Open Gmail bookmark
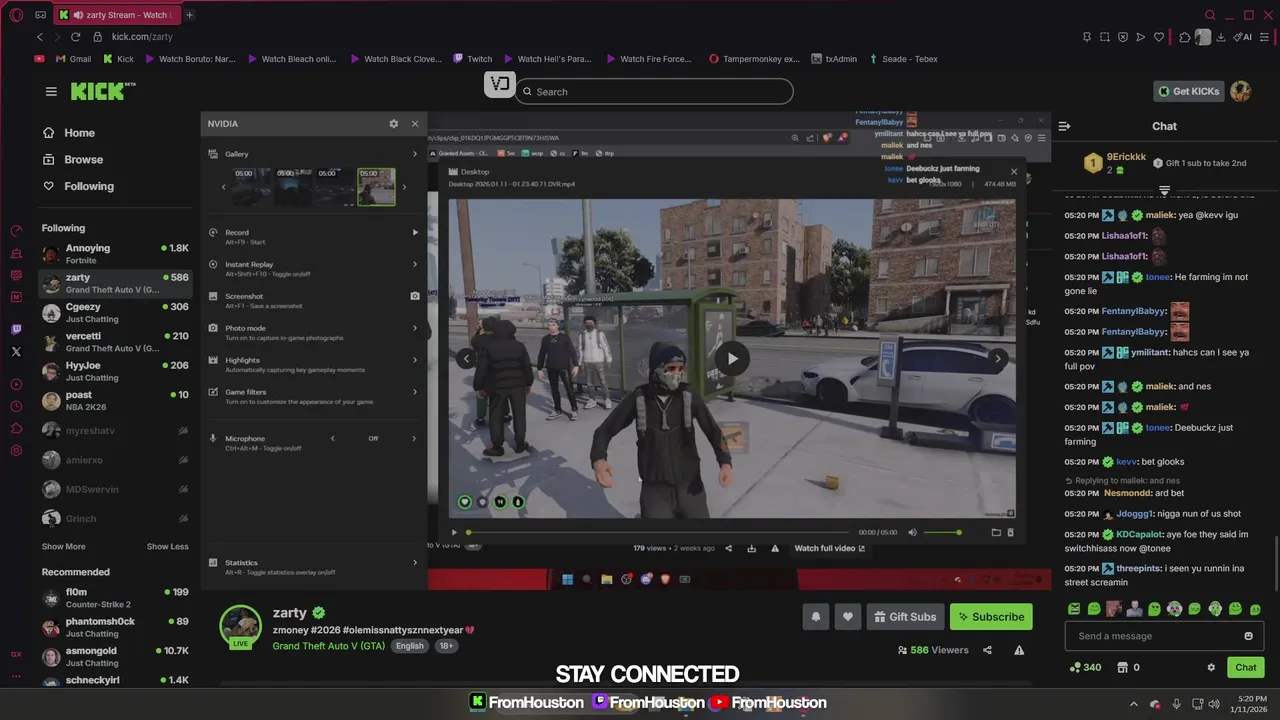Viewport: 1280px width, 720px height. pos(72,59)
